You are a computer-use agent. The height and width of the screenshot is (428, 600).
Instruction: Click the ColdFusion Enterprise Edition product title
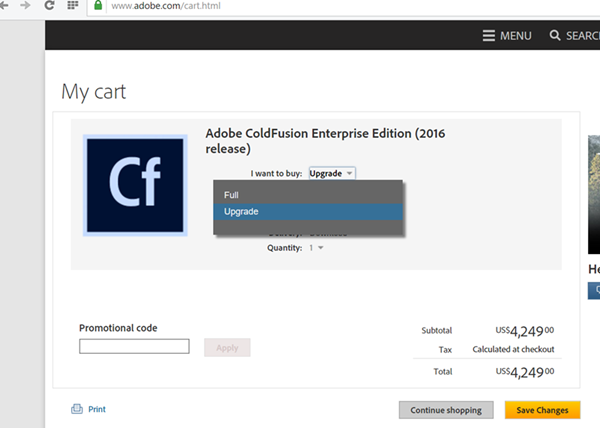coord(325,141)
